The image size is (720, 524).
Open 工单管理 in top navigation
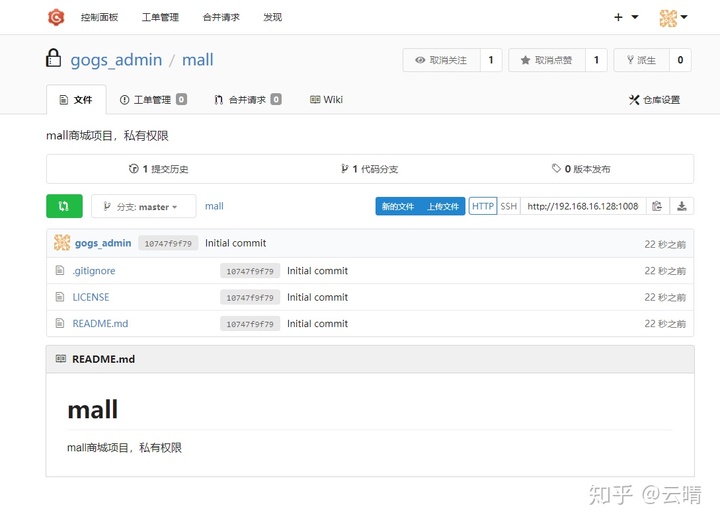coord(160,17)
